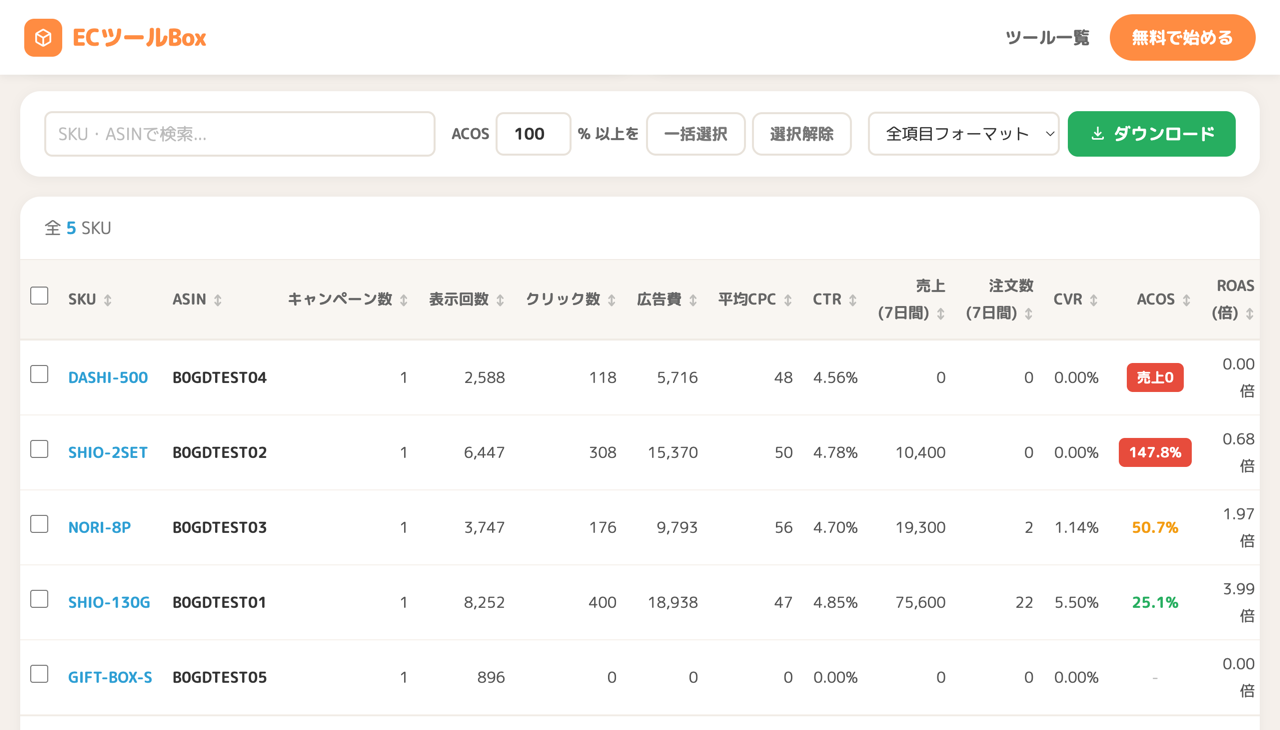
Task: Open ツール一覧 in the top navigation
Action: pyautogui.click(x=1047, y=38)
